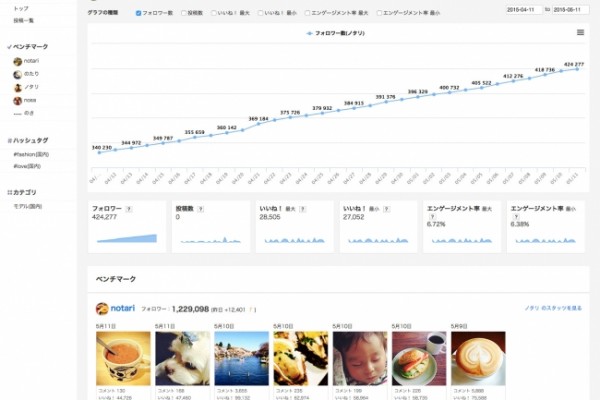Image resolution: width=600 pixels, height=400 pixels.
Task: Enable the いいね！最大 graph checkbox
Action: click(x=214, y=13)
